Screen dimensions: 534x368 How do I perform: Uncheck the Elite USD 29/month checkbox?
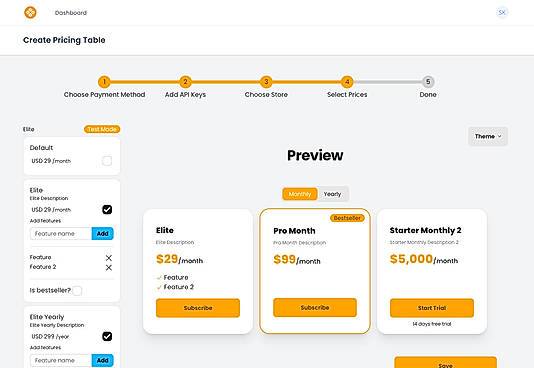(107, 209)
